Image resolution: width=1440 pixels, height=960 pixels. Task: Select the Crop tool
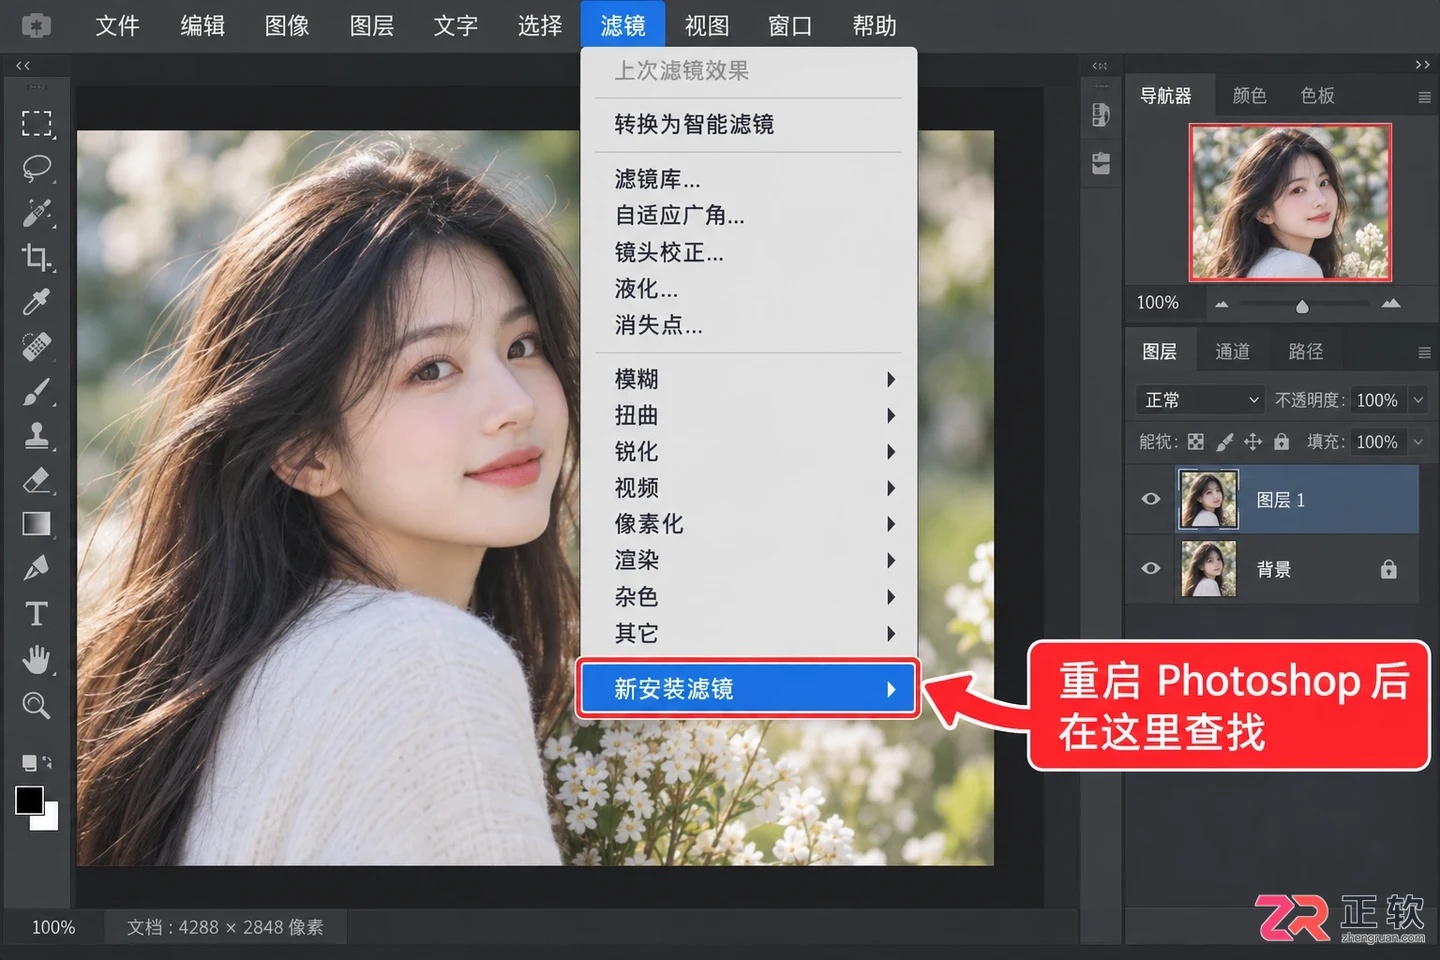[x=37, y=257]
